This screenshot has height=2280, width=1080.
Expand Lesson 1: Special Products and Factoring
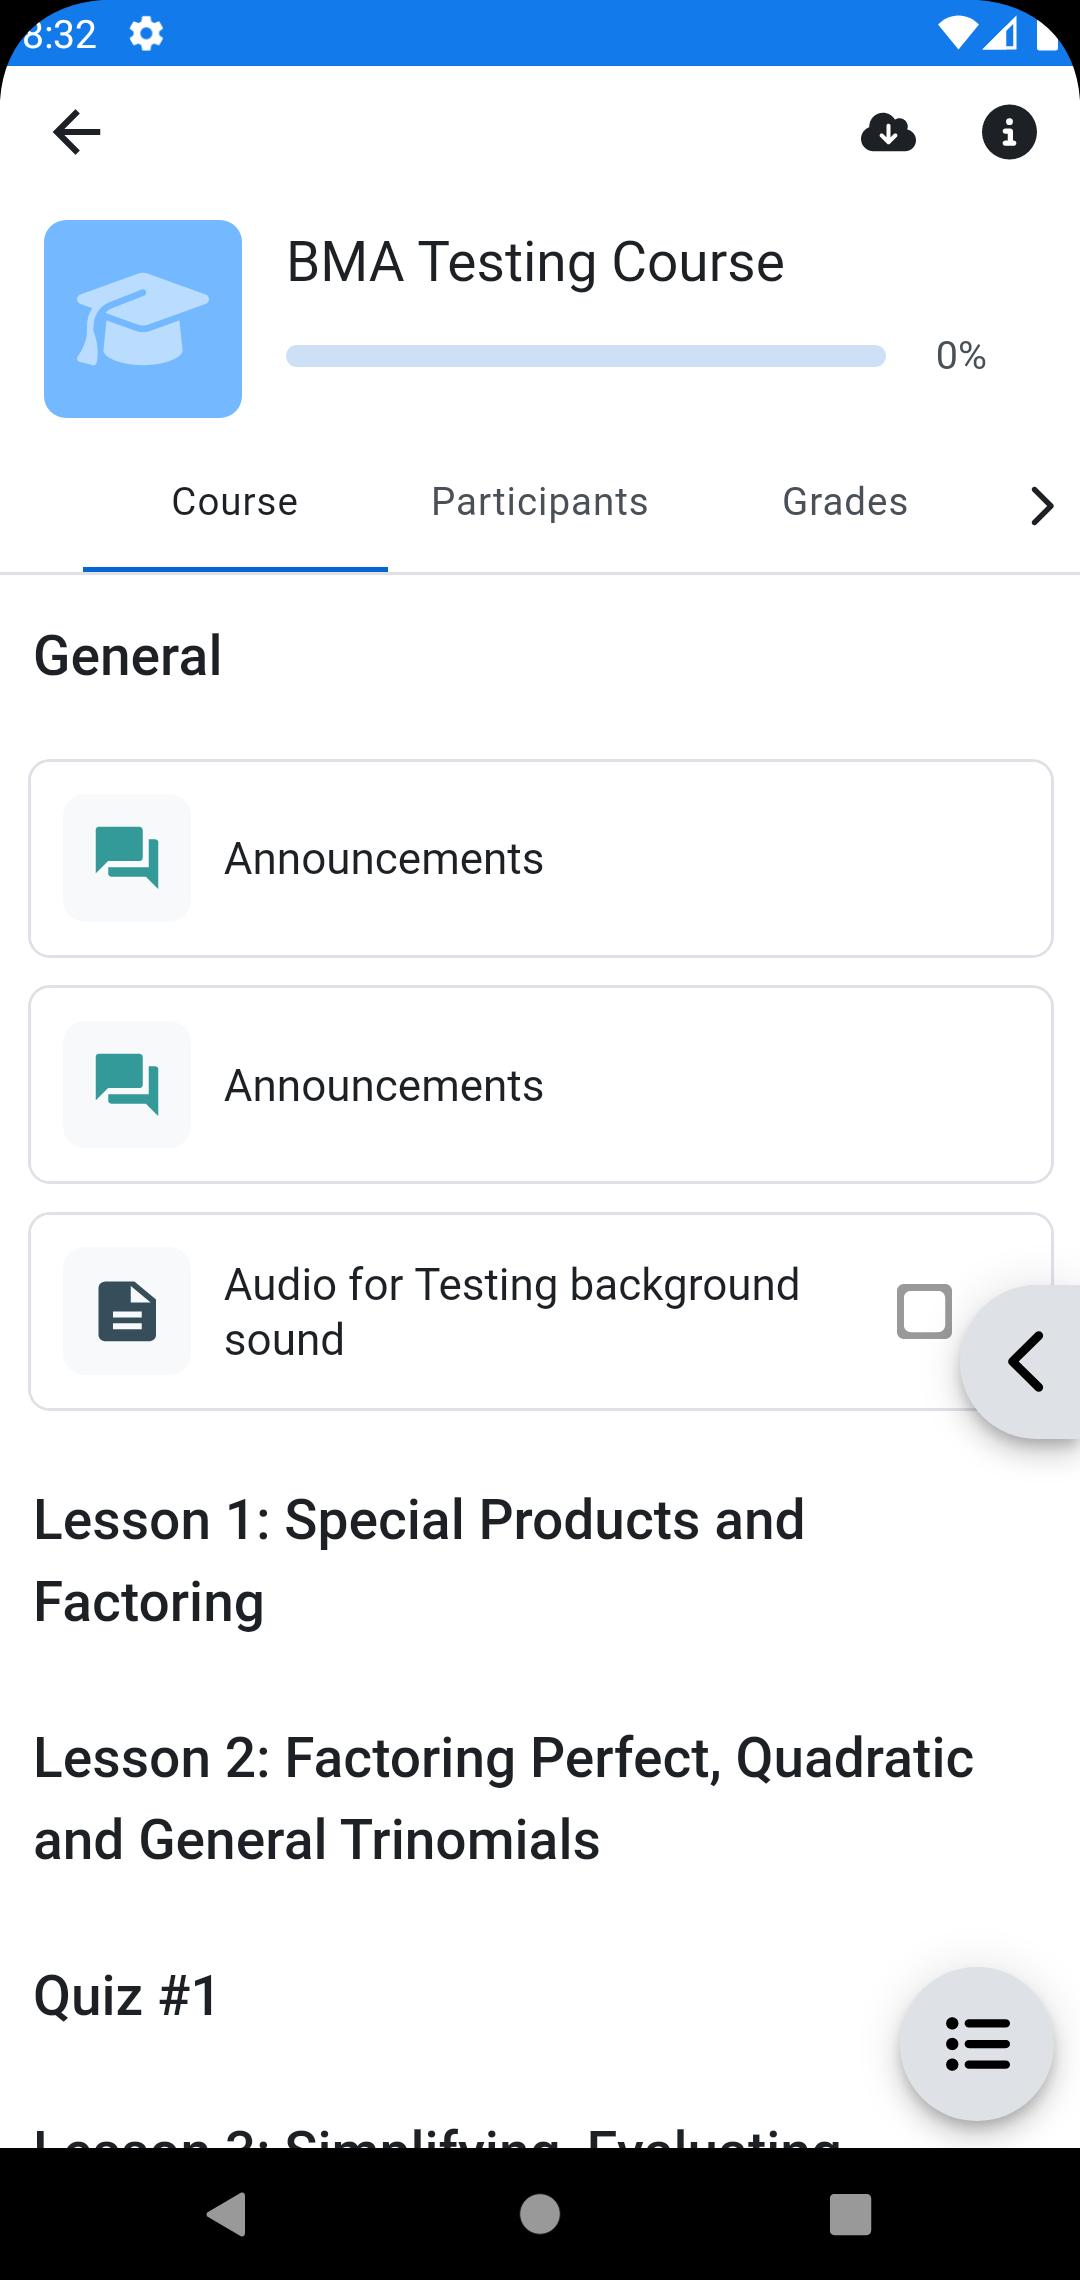click(x=420, y=1560)
